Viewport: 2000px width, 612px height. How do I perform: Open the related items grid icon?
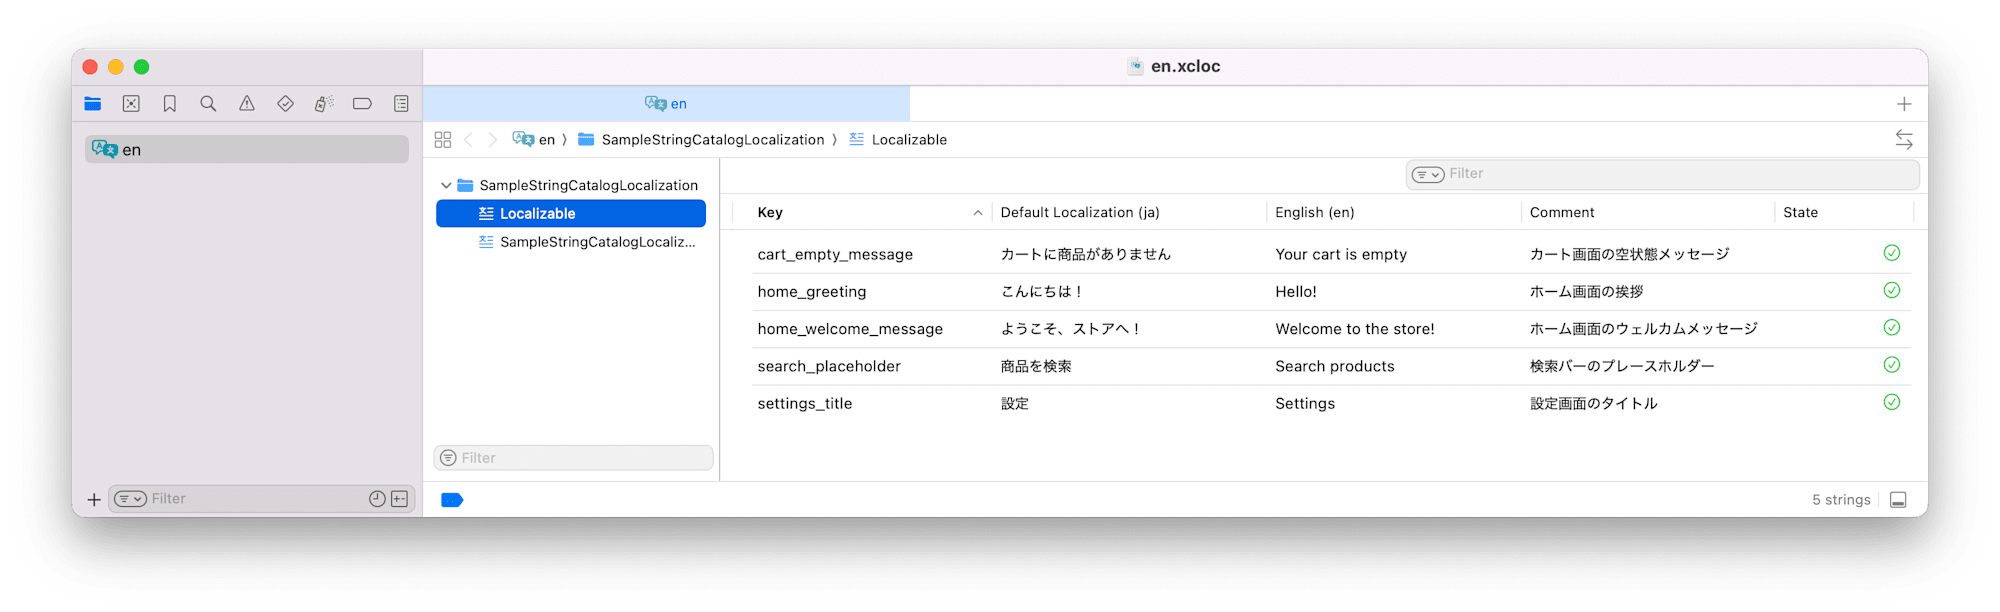[x=443, y=140]
